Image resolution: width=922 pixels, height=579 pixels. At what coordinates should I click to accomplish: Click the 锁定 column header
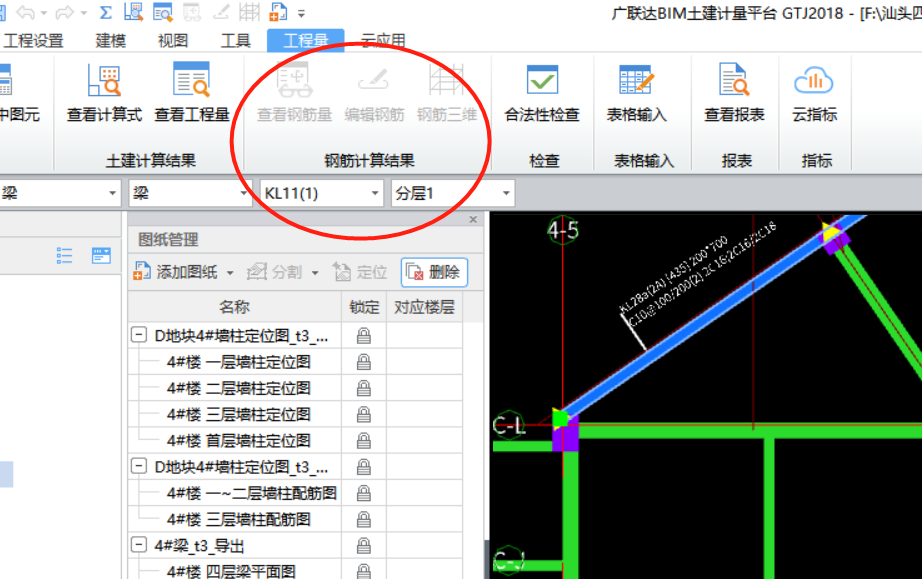364,307
